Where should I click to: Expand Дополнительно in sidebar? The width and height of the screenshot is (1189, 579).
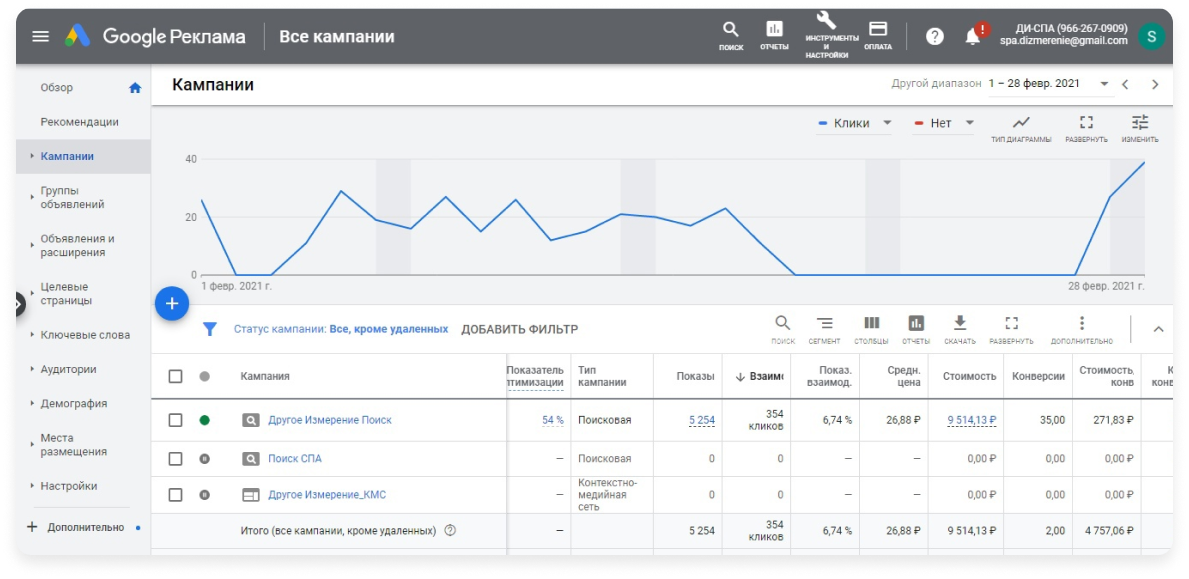(x=83, y=527)
